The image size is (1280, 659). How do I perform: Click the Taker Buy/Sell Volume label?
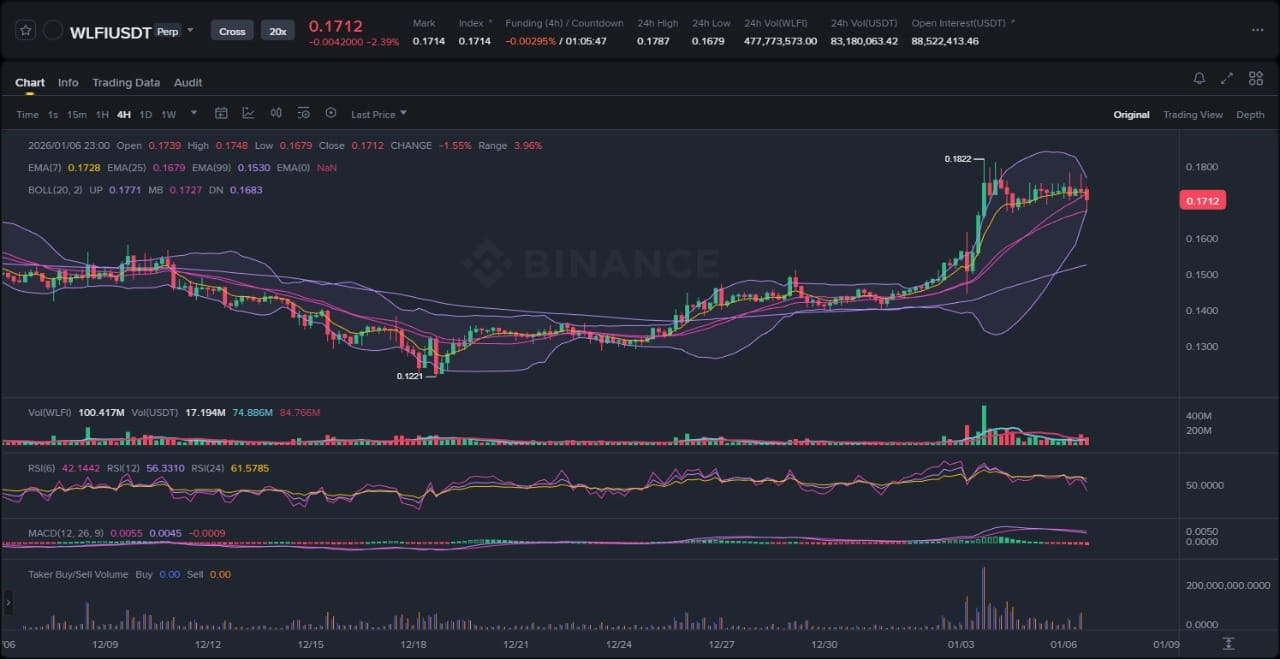pyautogui.click(x=78, y=575)
